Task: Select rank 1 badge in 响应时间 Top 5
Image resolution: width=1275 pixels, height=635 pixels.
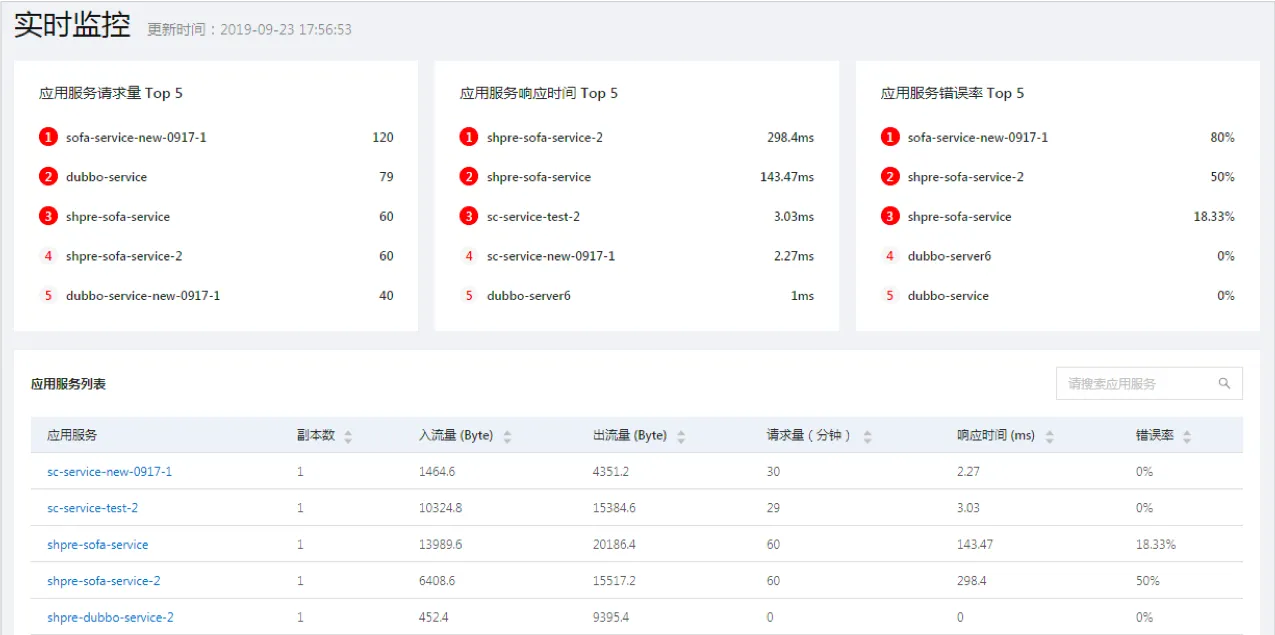Action: [x=469, y=137]
